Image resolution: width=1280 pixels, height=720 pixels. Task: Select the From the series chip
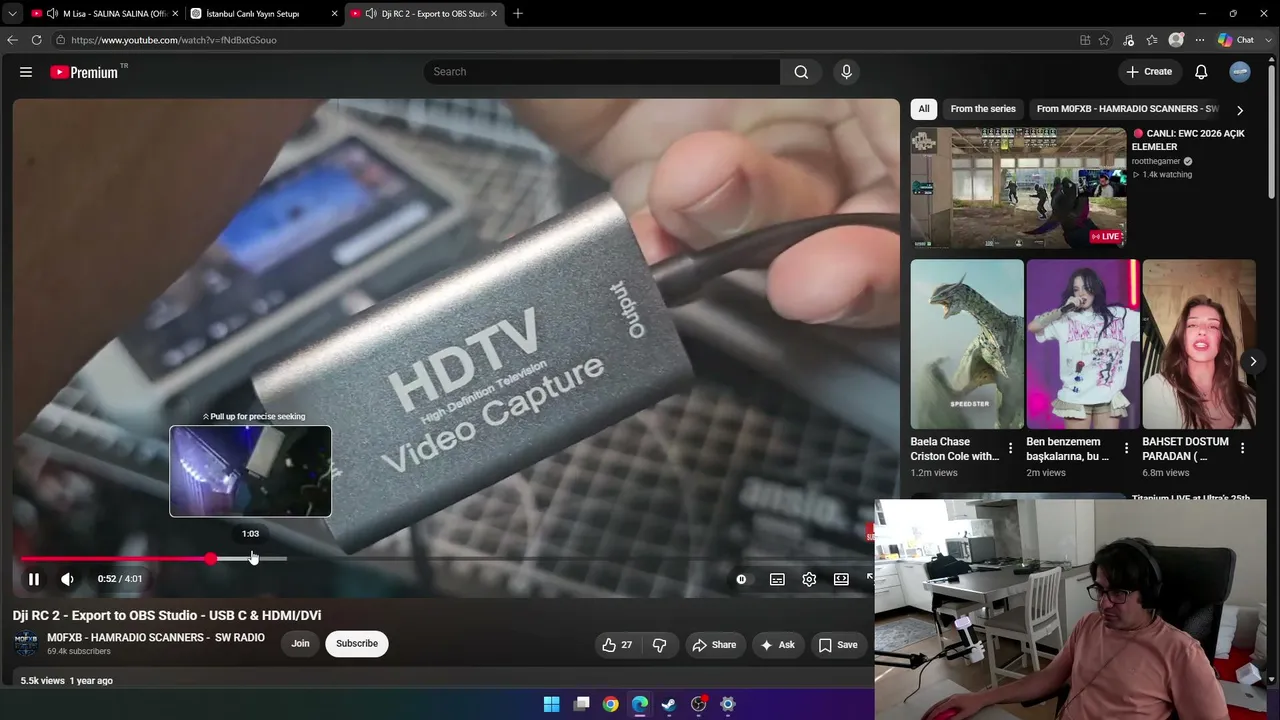(983, 109)
